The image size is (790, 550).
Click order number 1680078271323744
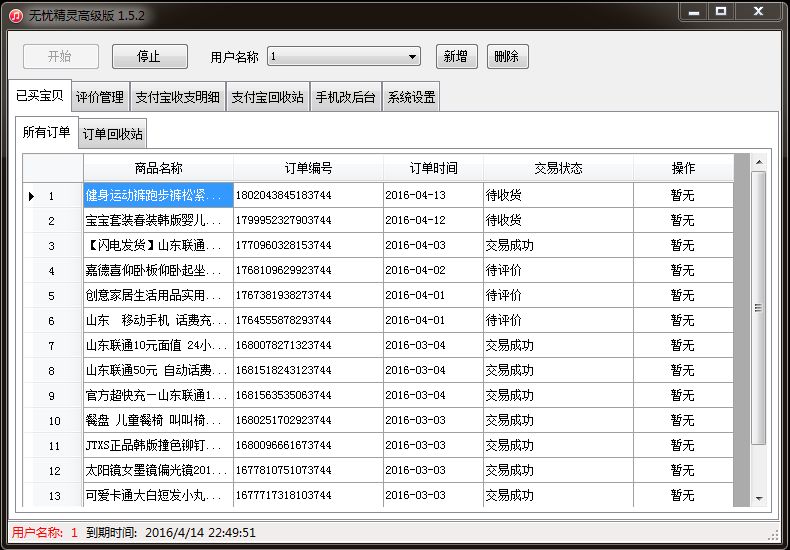pyautogui.click(x=308, y=346)
